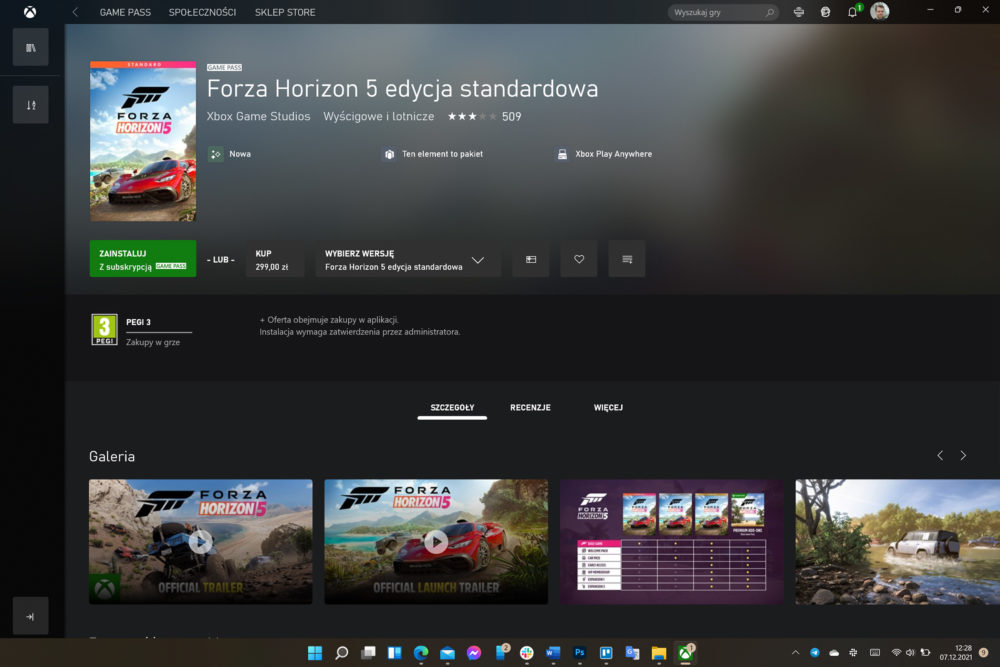Go back with the title bar arrow
This screenshot has height=667, width=1000.
(75, 12)
